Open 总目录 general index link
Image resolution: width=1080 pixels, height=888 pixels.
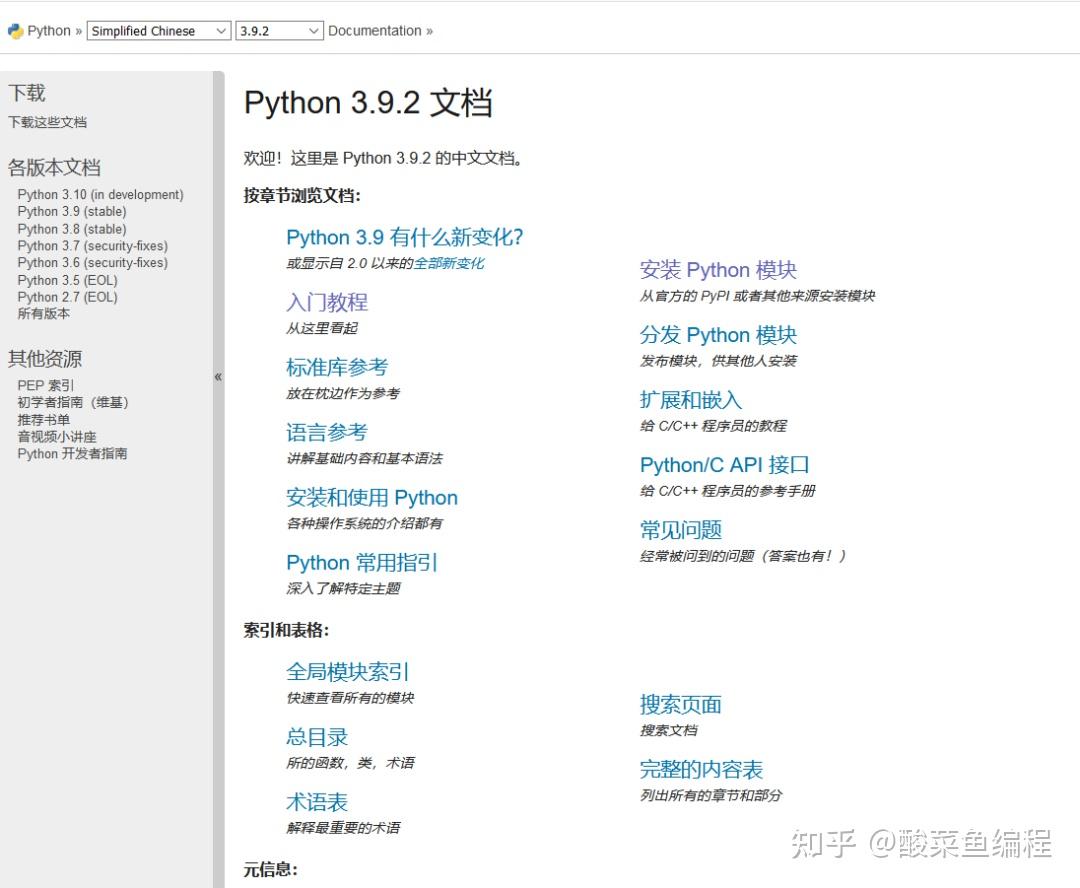pos(317,737)
